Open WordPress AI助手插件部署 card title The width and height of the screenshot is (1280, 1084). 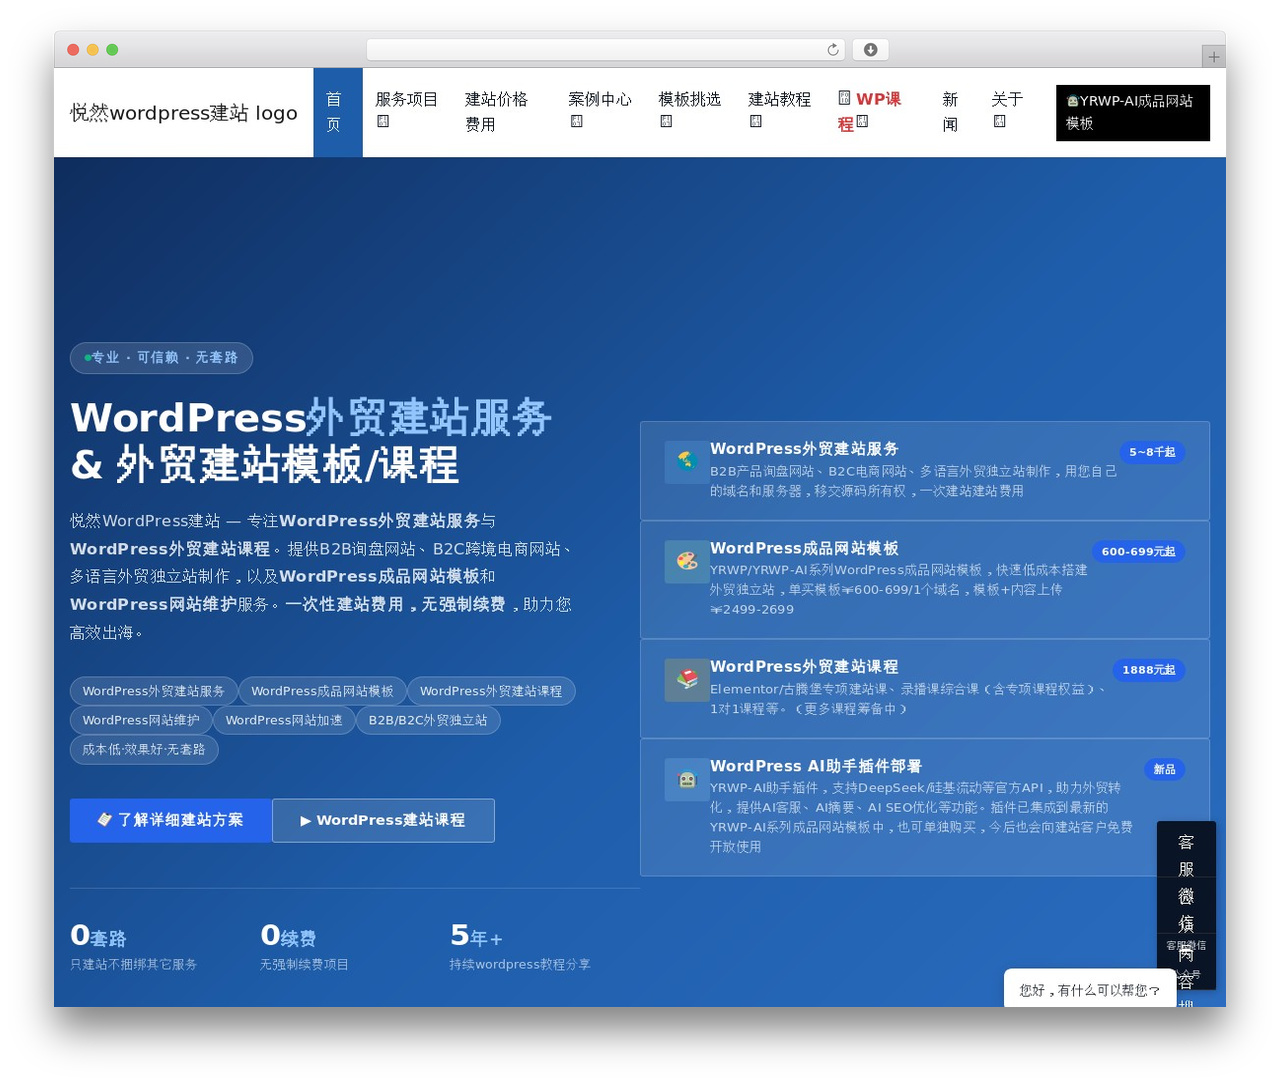pyautogui.click(x=816, y=766)
